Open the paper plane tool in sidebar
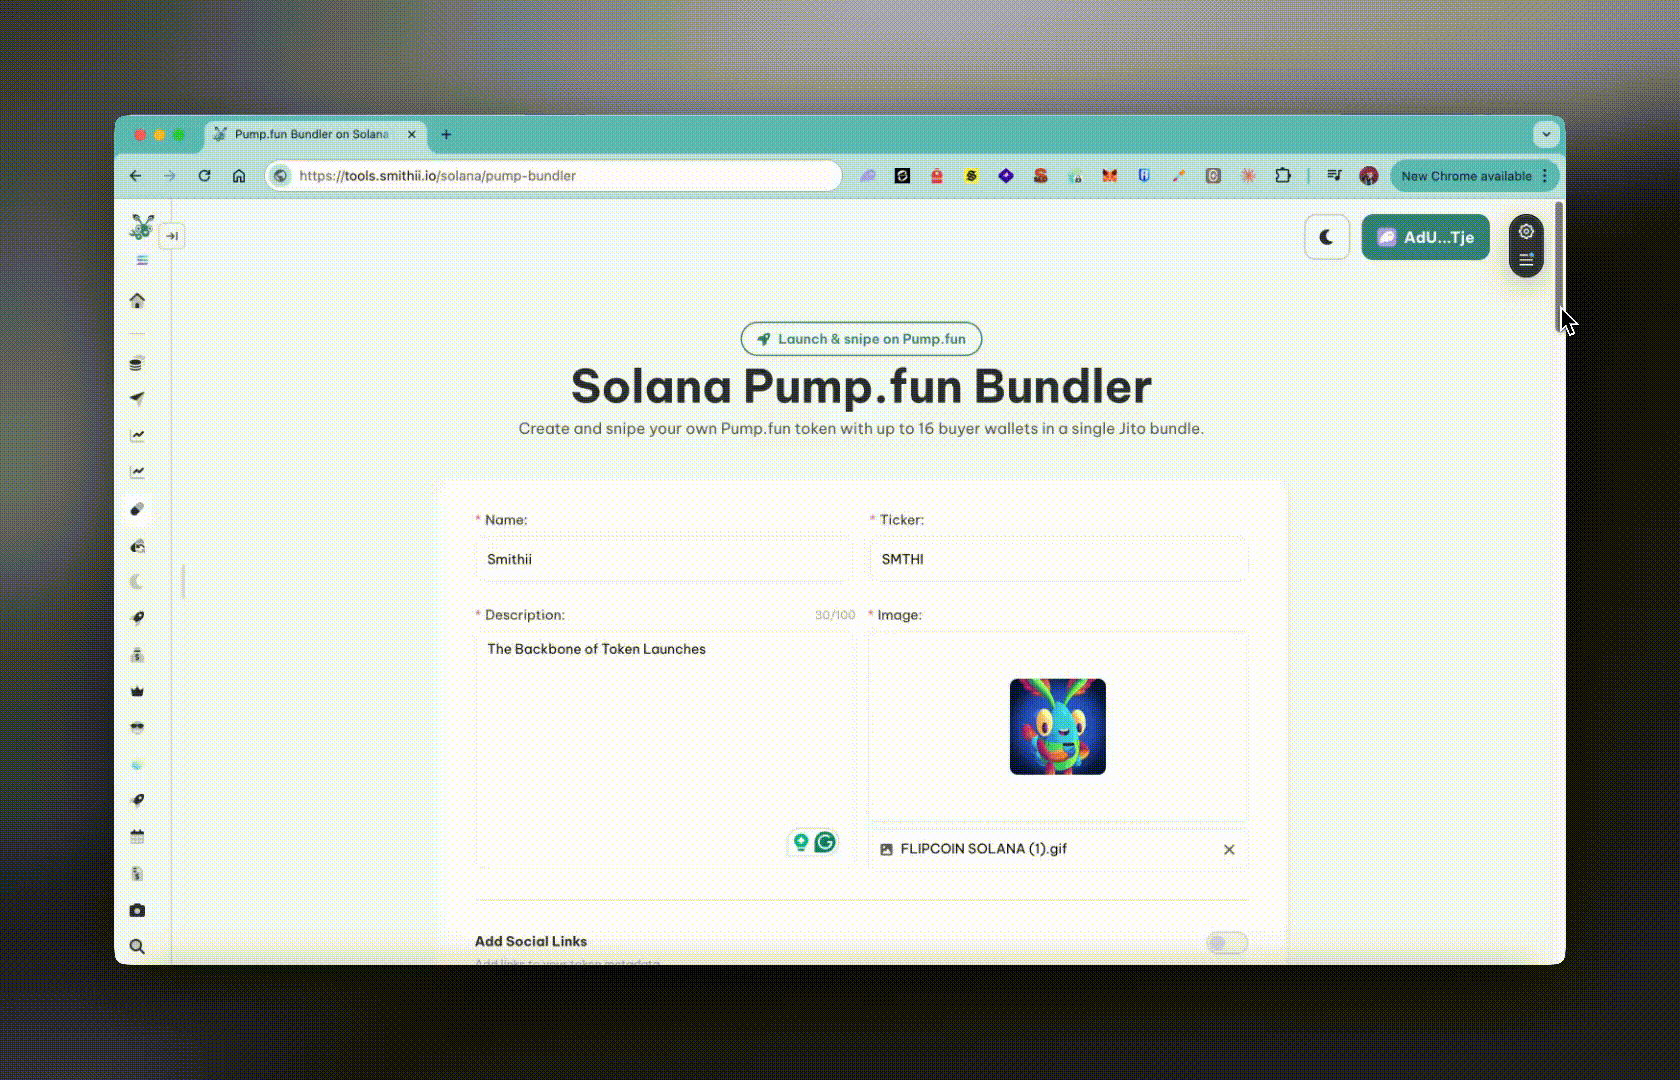 pos(137,398)
